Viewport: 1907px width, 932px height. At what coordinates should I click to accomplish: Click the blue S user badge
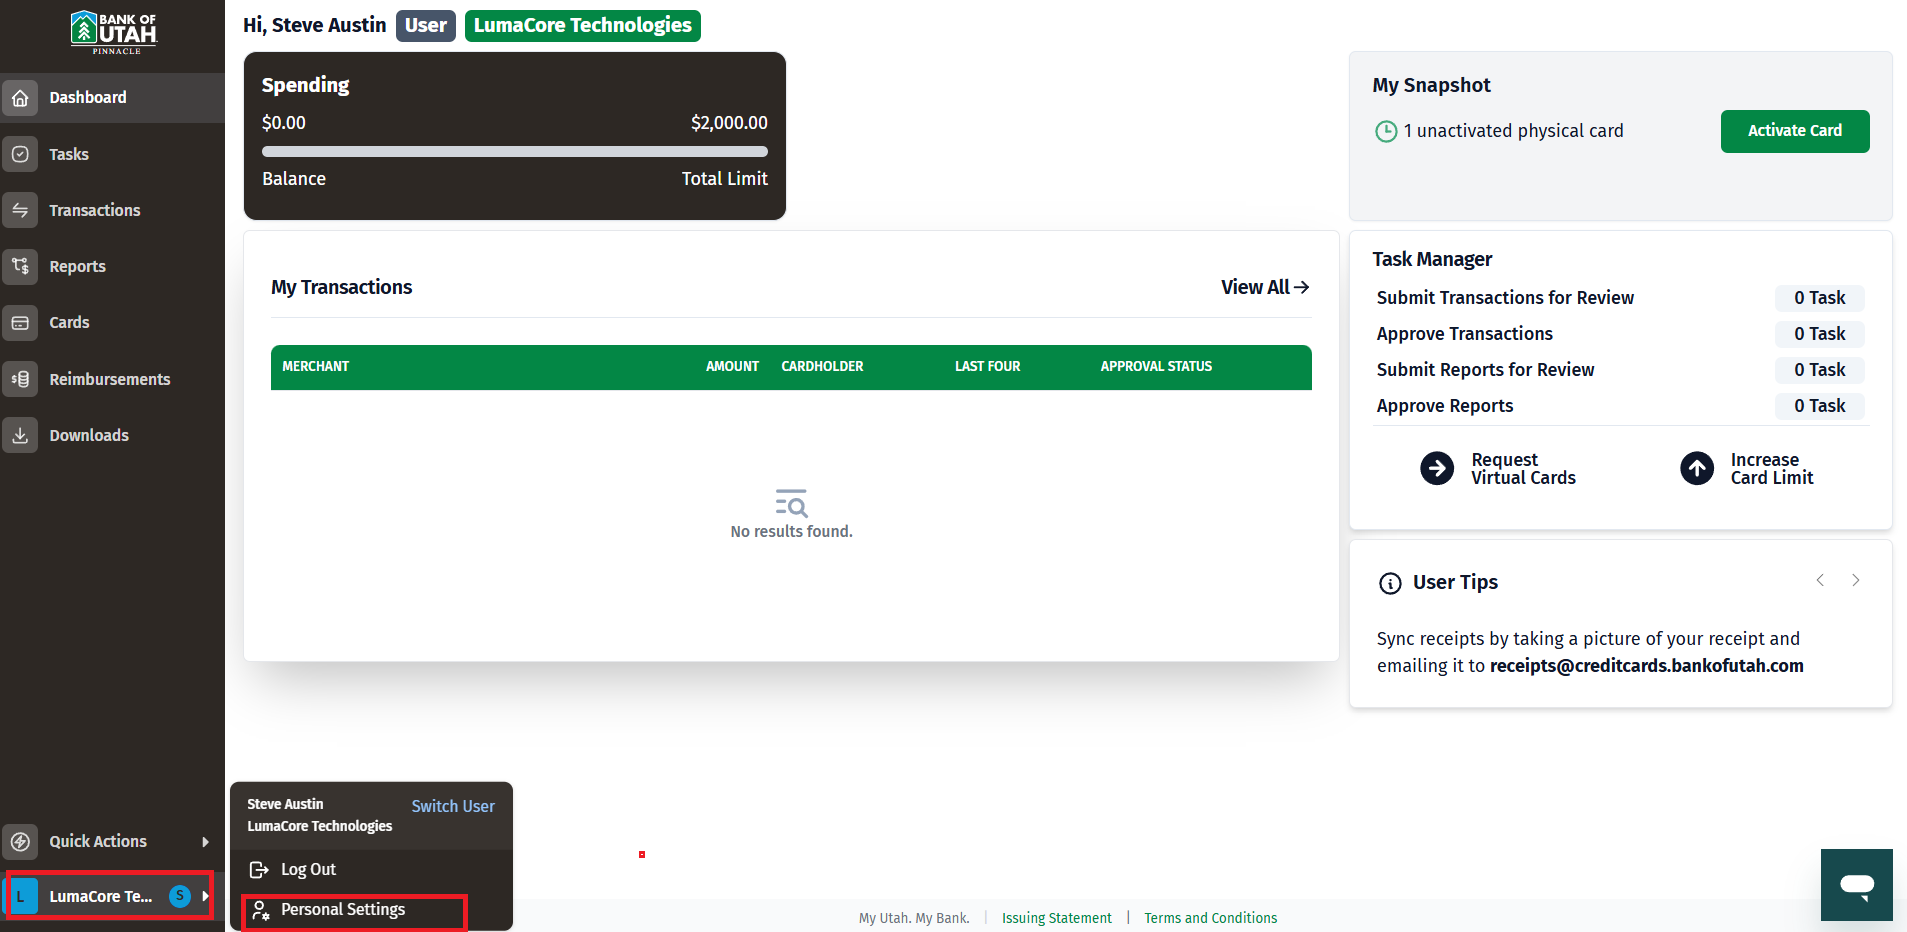(x=180, y=896)
